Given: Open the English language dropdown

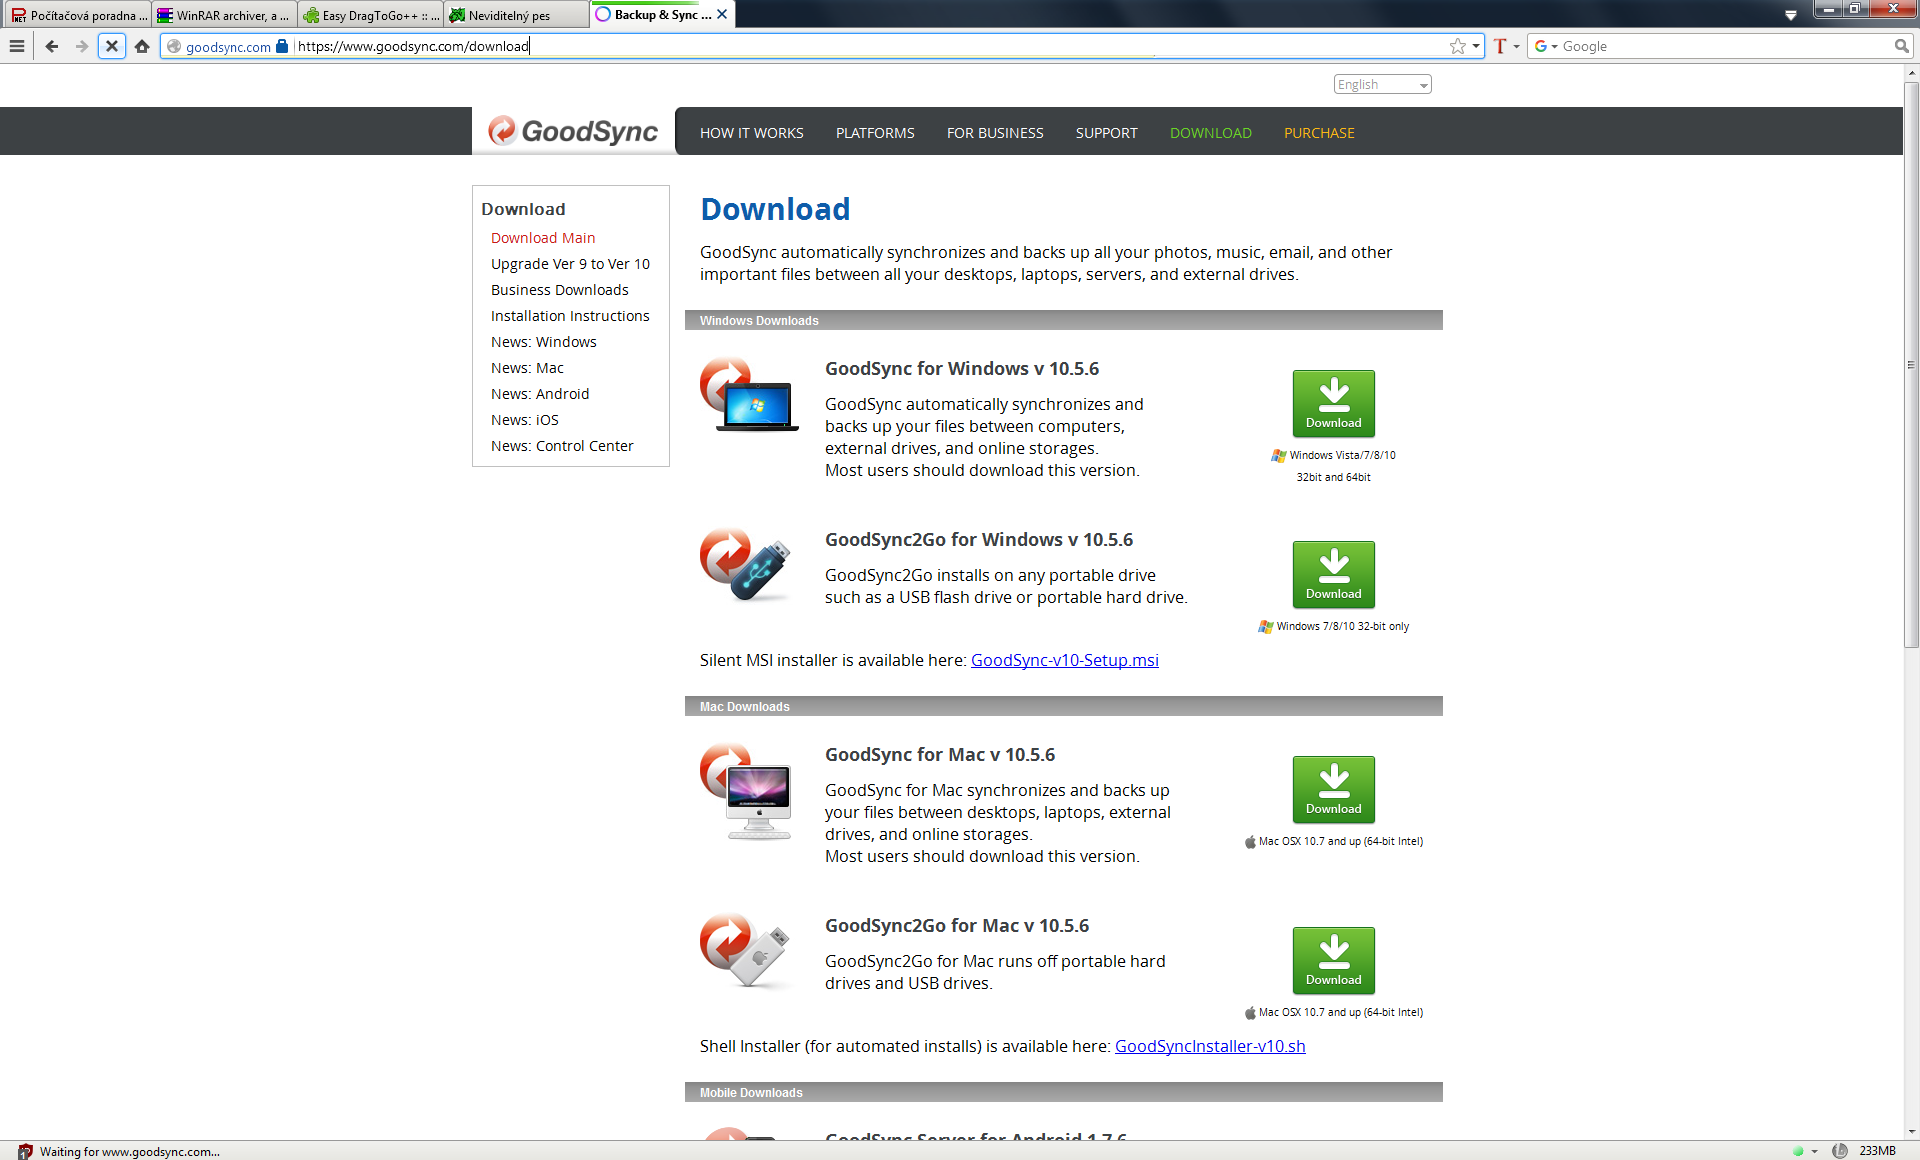Looking at the screenshot, I should (x=1382, y=84).
